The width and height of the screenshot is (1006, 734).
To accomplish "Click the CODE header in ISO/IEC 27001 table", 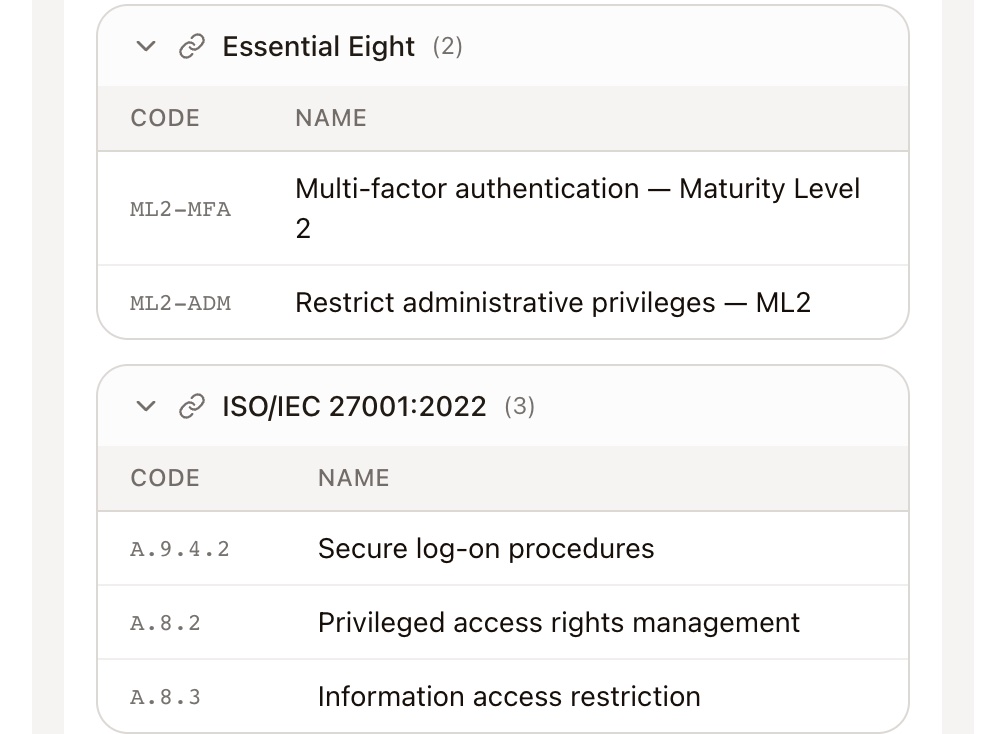I will click(165, 478).
